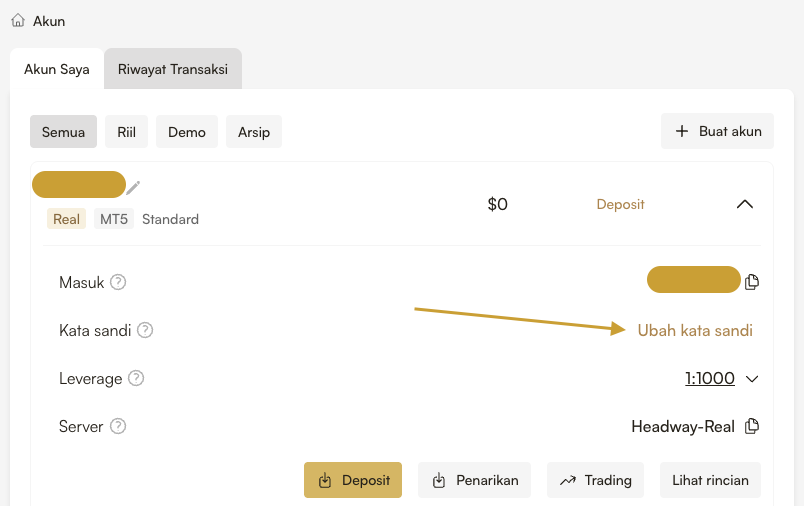This screenshot has height=506, width=804.
Task: Click the Buat akun button
Action: (717, 131)
